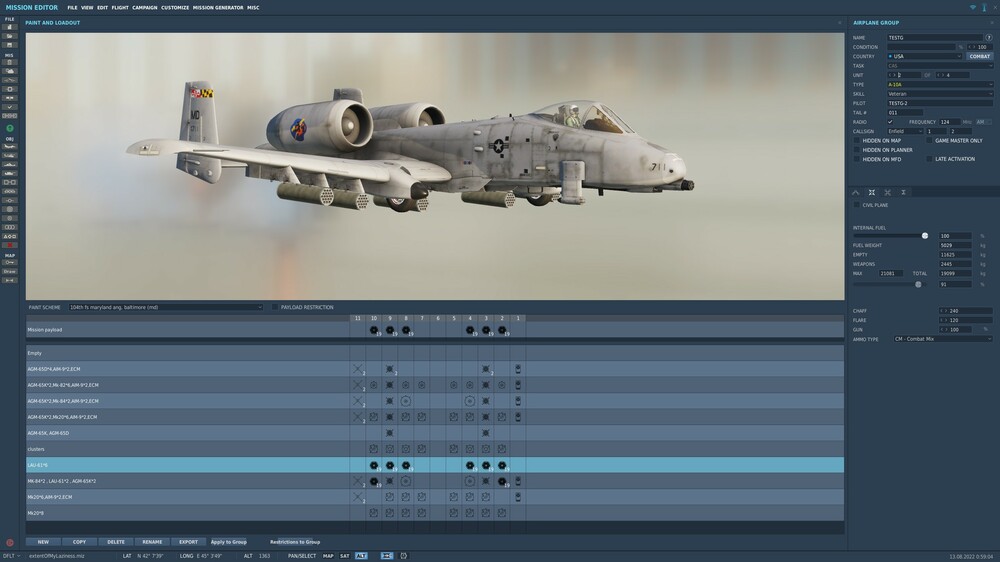The width and height of the screenshot is (1000, 562).
Task: Open the CAMPAIGN menu
Action: pyautogui.click(x=145, y=8)
